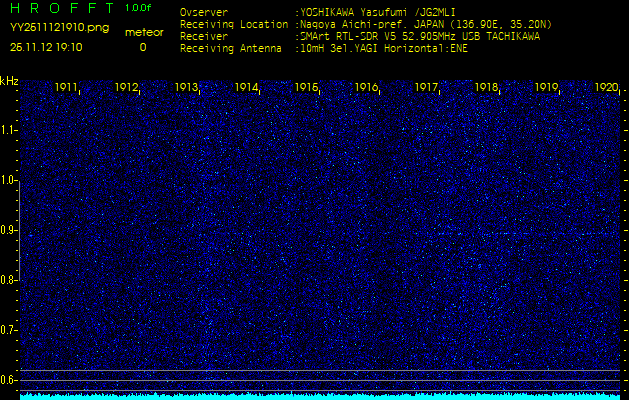
Task: Select the Receiving Location label
Action: point(234,24)
